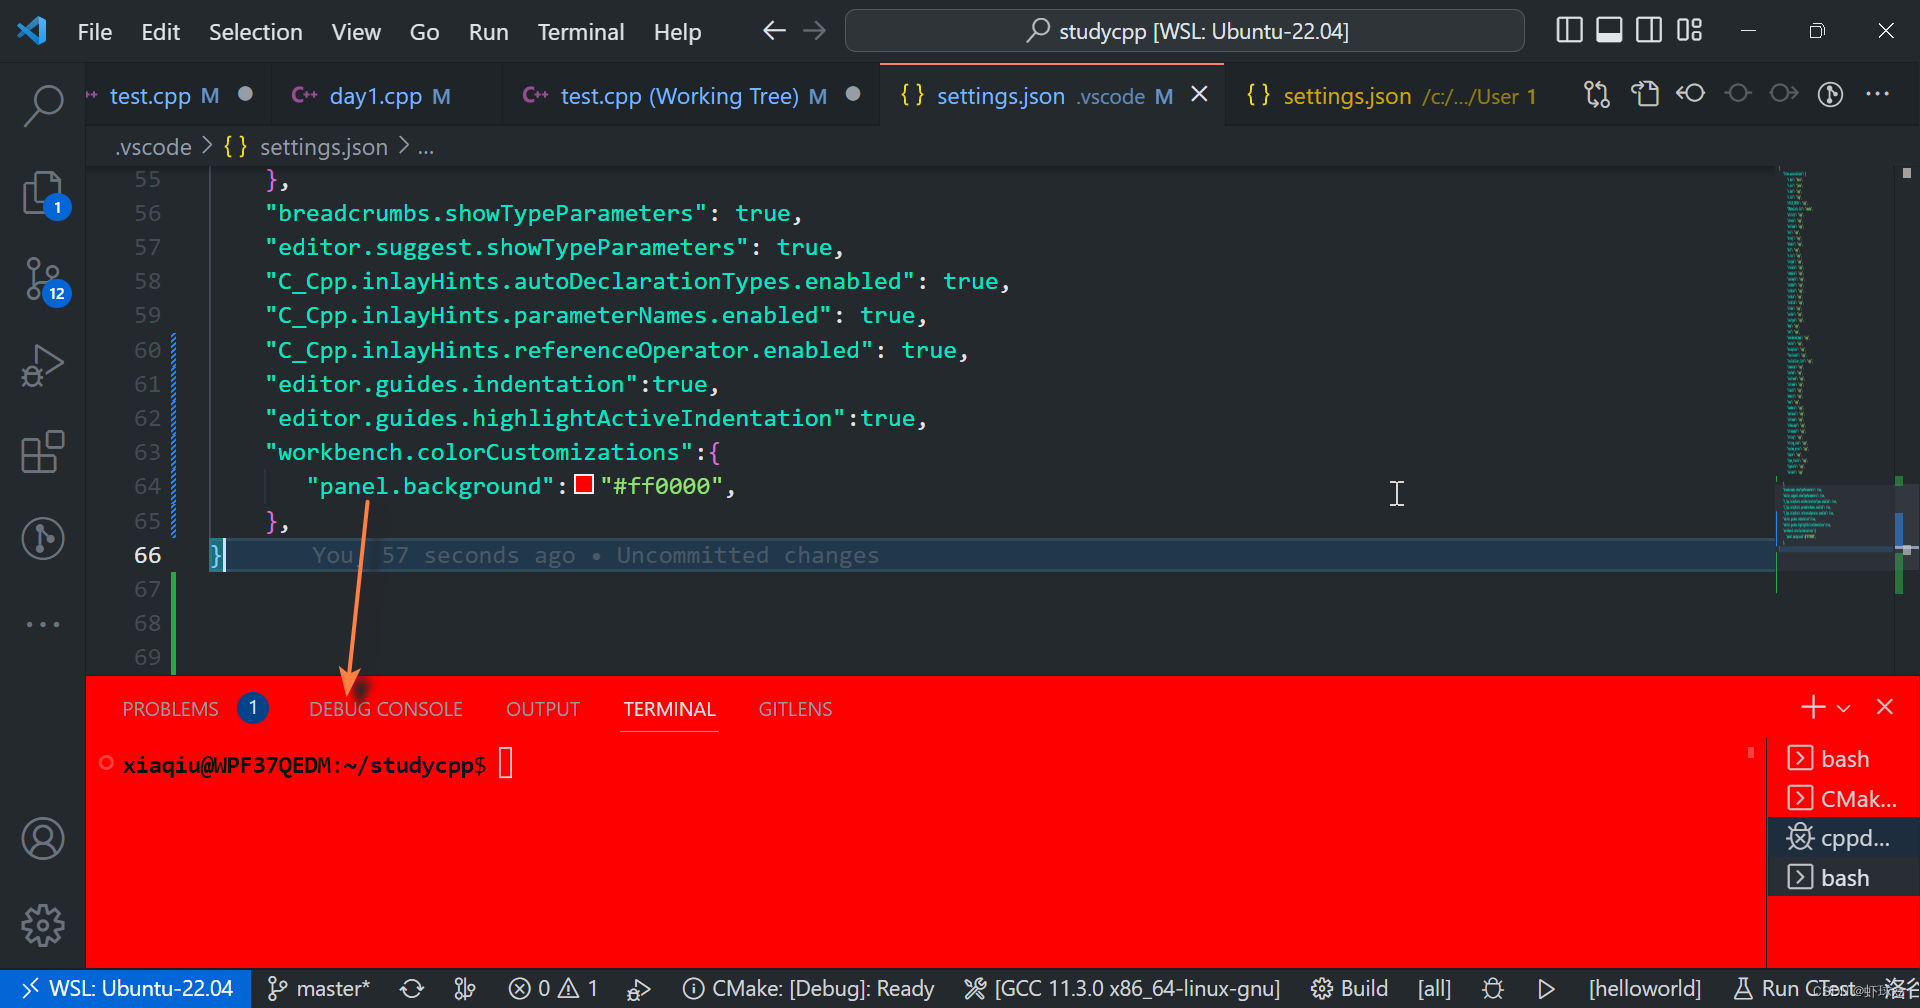
Task: Toggle the primary side bar layout icon
Action: click(x=1570, y=31)
